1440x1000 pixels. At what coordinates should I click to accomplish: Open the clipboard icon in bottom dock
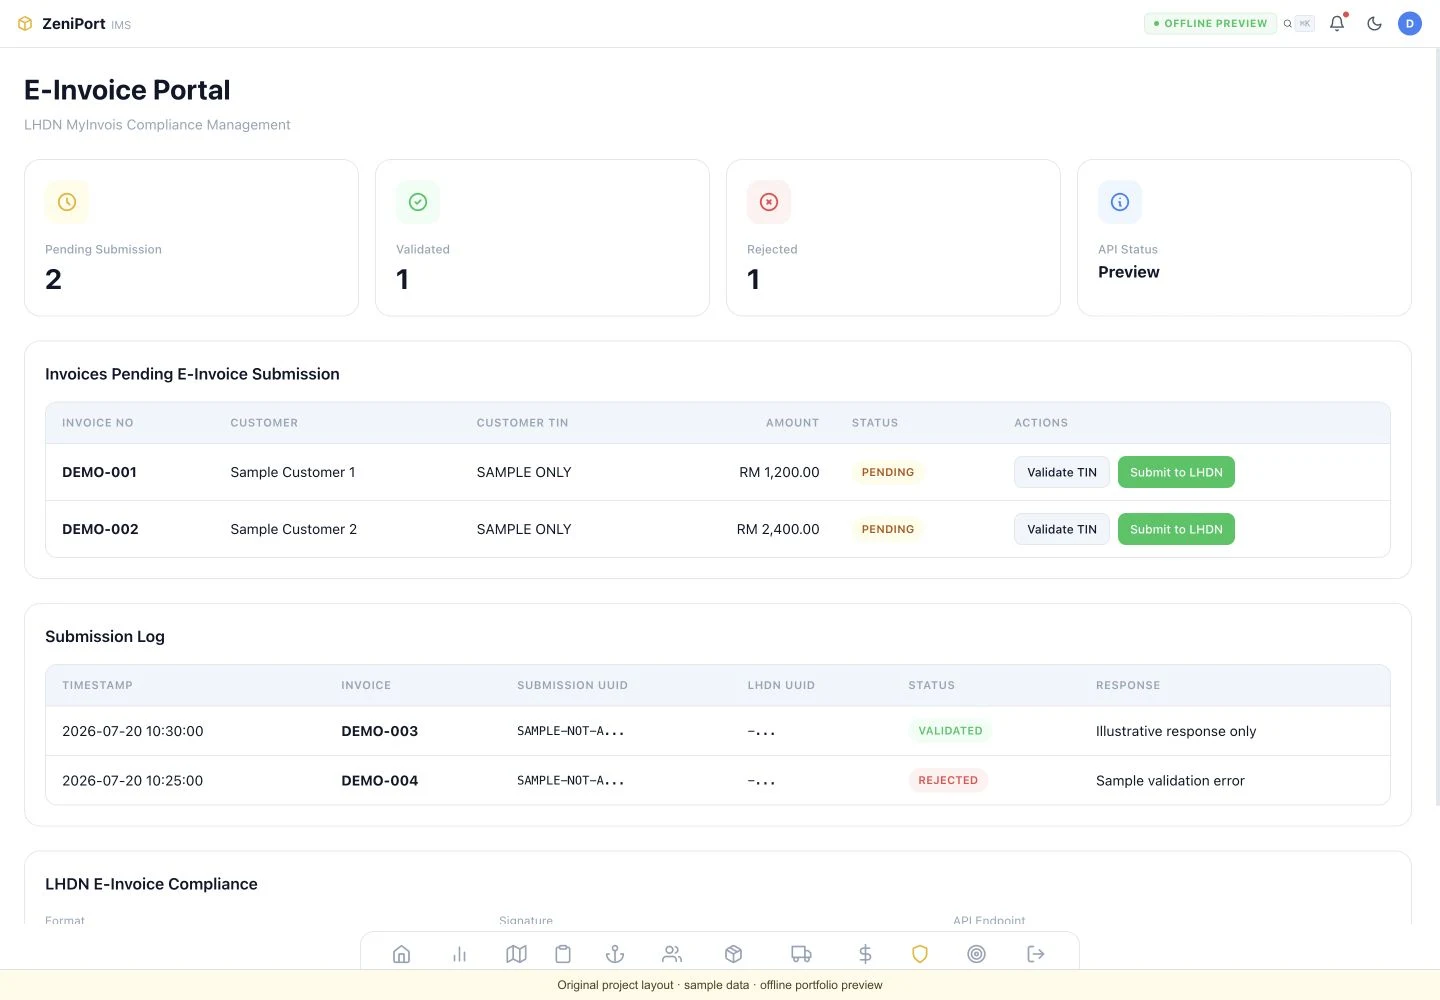click(563, 954)
